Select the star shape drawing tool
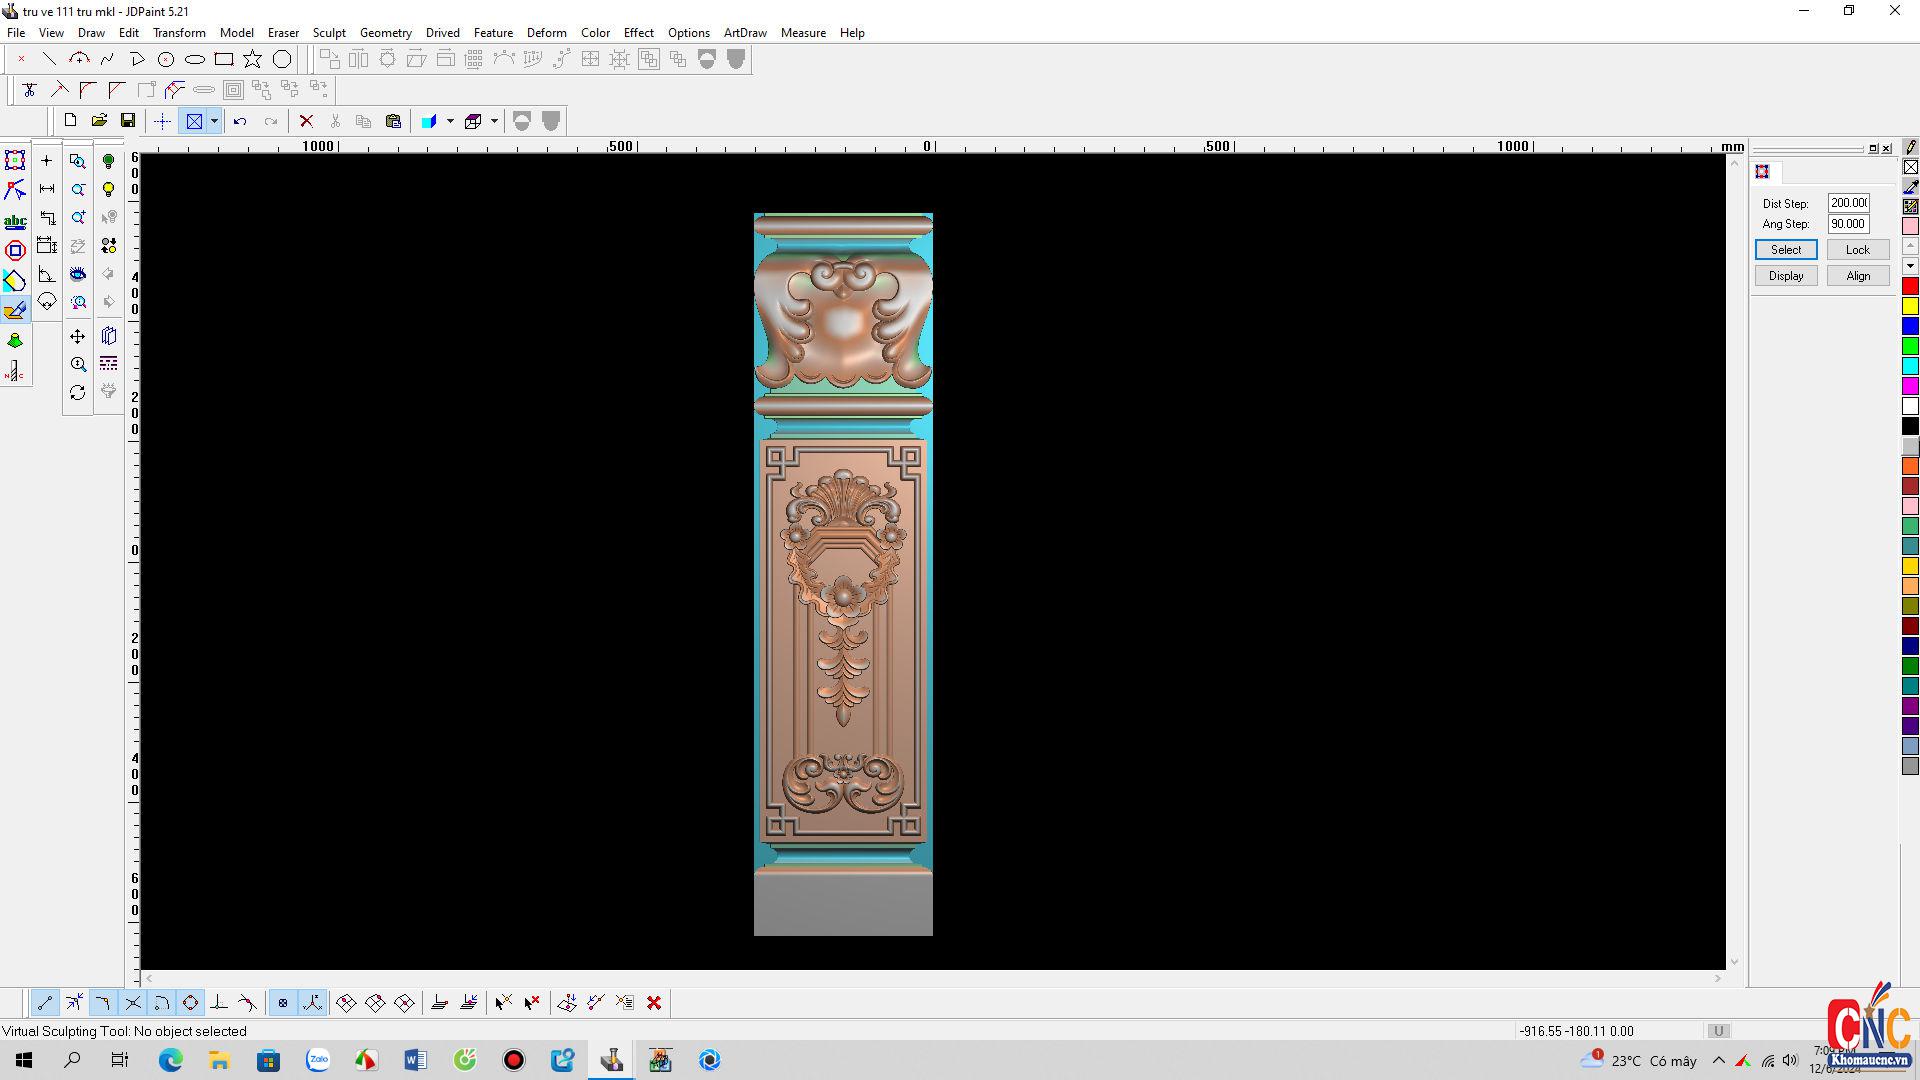The image size is (1920, 1080). click(253, 59)
